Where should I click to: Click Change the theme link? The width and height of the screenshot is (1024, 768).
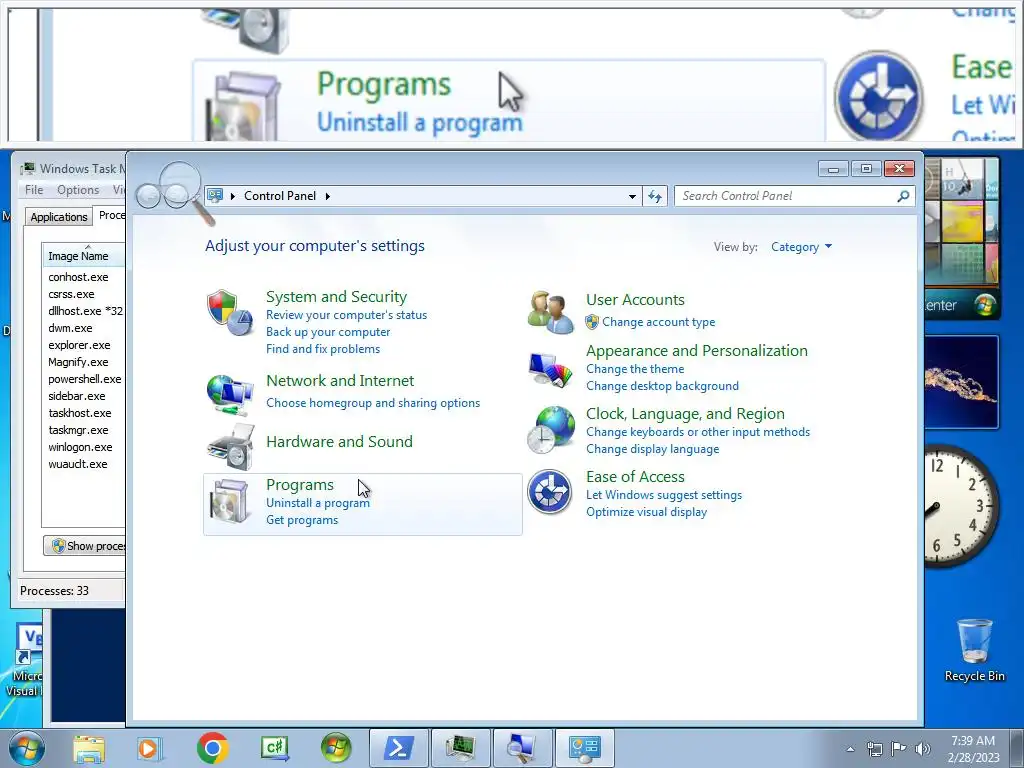point(635,369)
